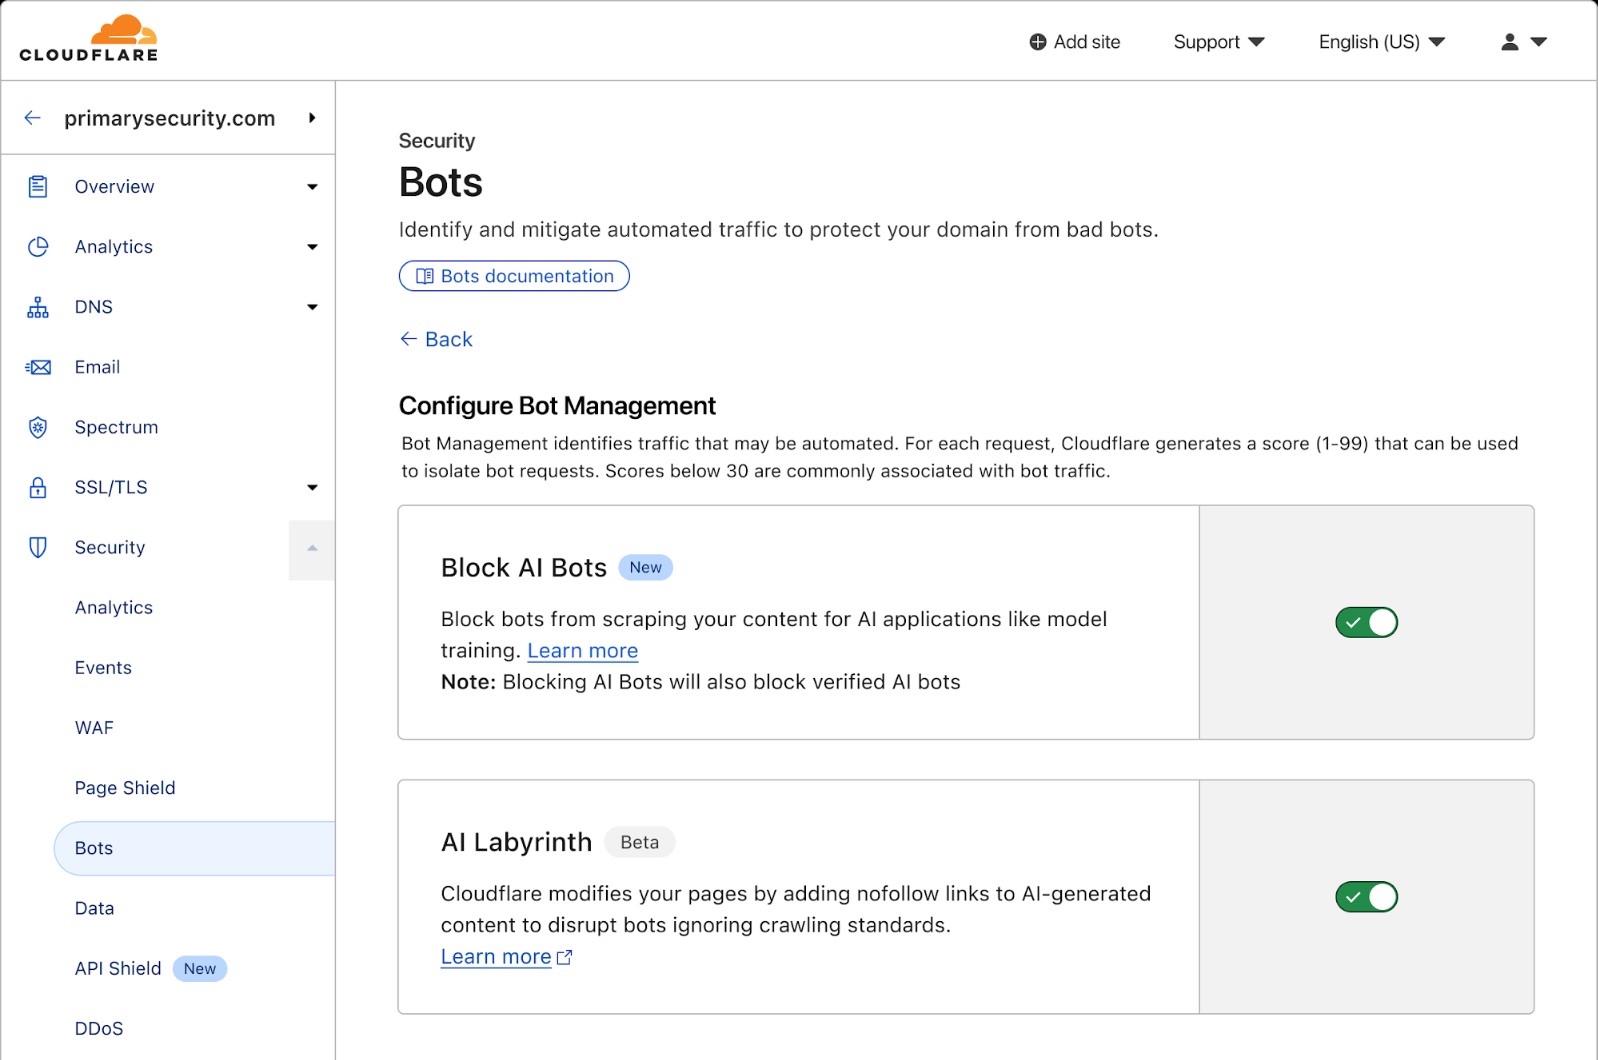Screen dimensions: 1598x1060
Task: Select Bots in the sidebar
Action: tap(194, 848)
